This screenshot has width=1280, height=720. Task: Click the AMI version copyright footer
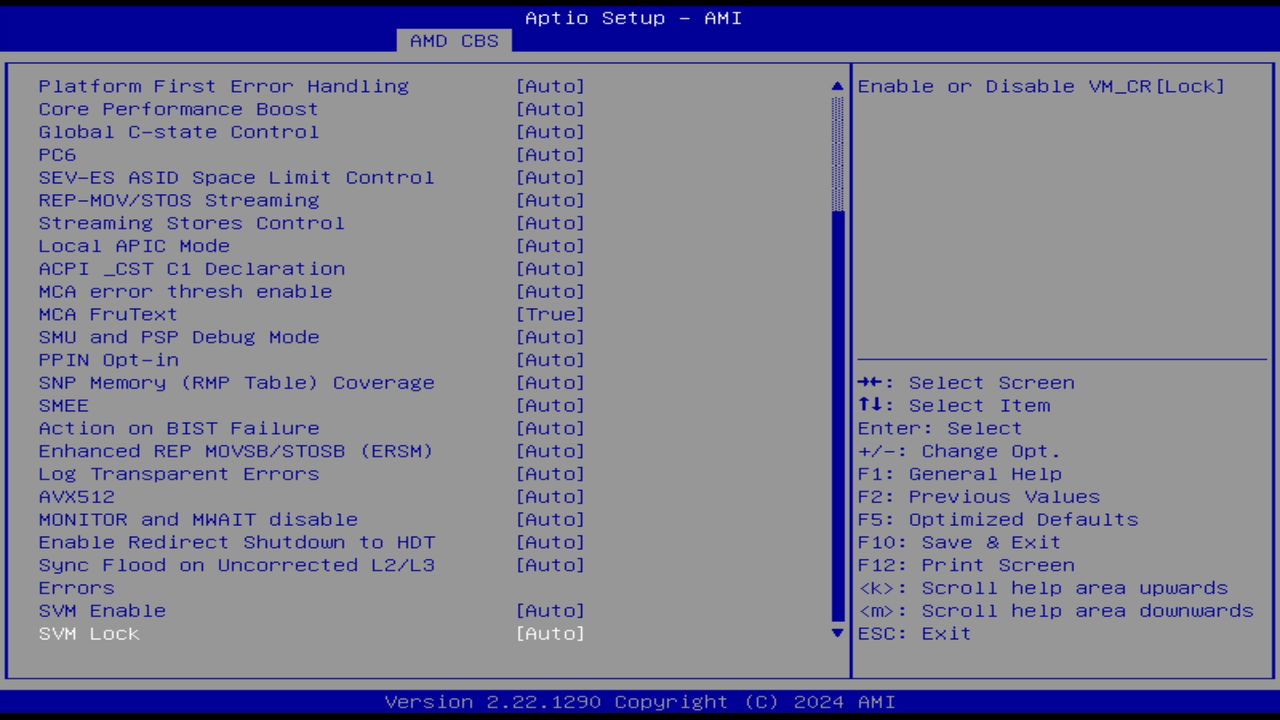640,702
